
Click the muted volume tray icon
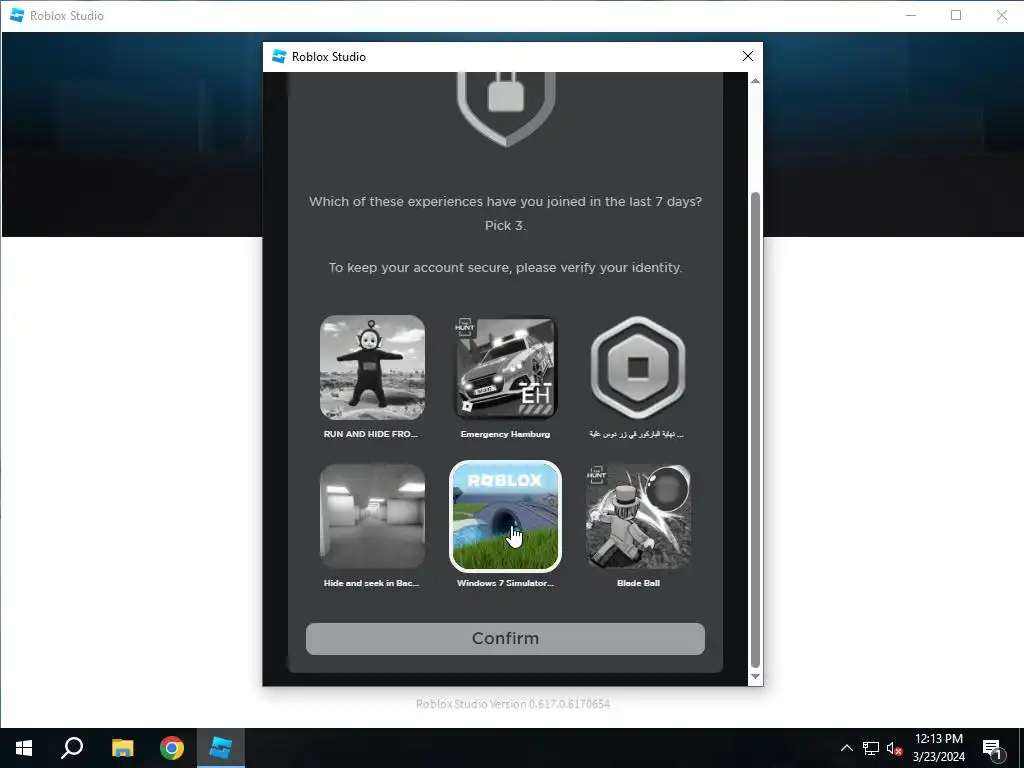(894, 748)
